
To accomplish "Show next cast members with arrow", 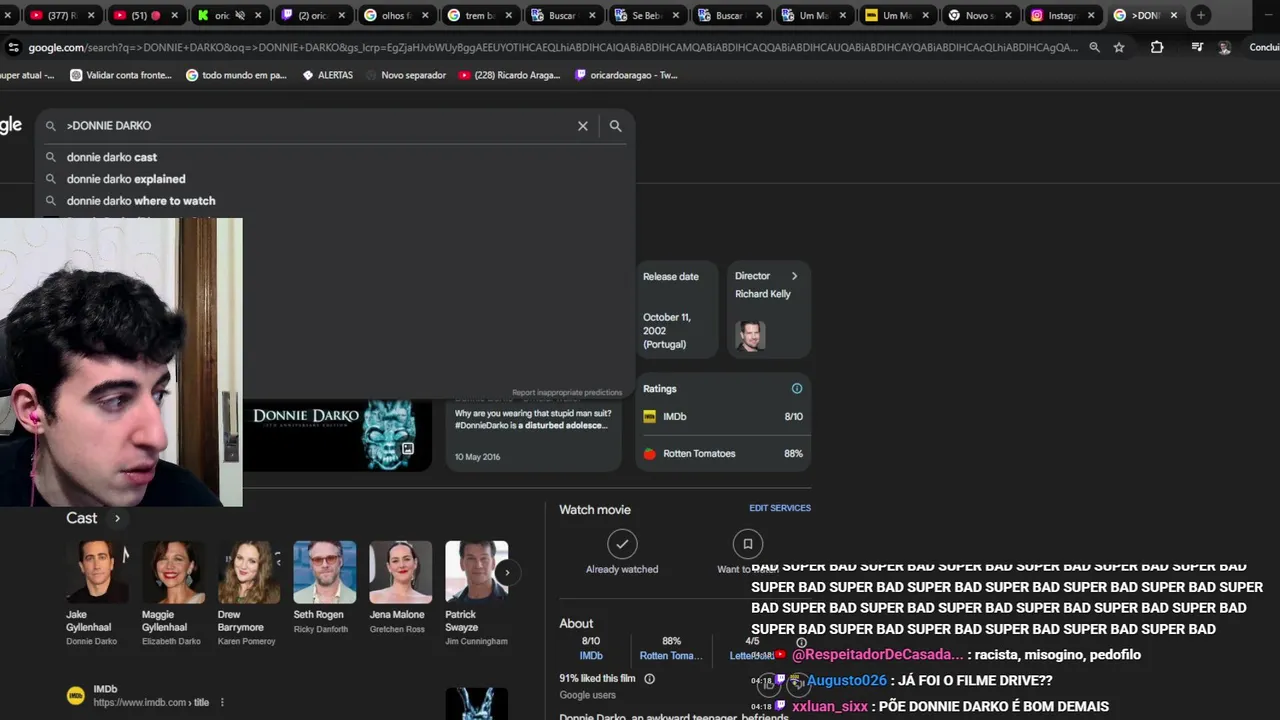I will 507,572.
